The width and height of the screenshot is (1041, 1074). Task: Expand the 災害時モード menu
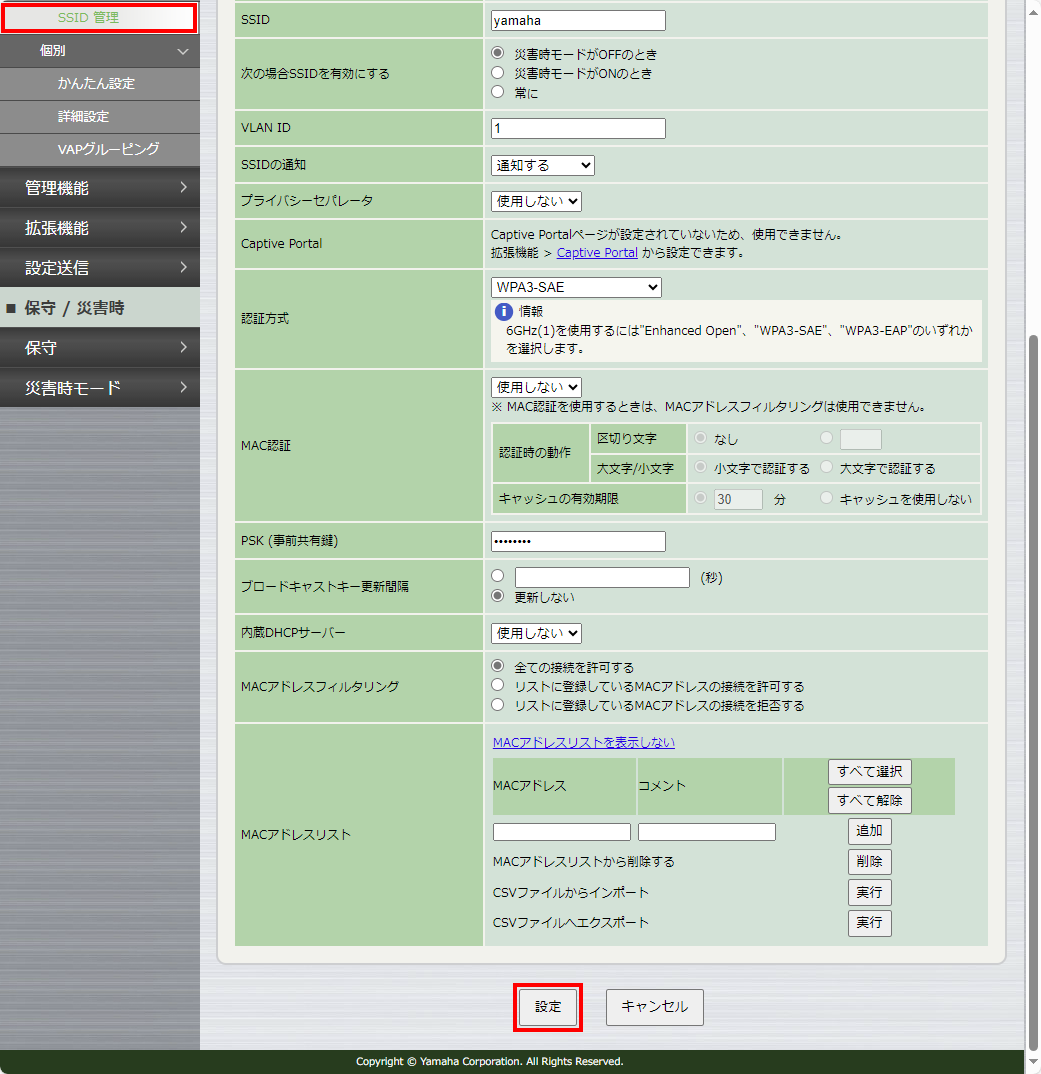[x=100, y=387]
